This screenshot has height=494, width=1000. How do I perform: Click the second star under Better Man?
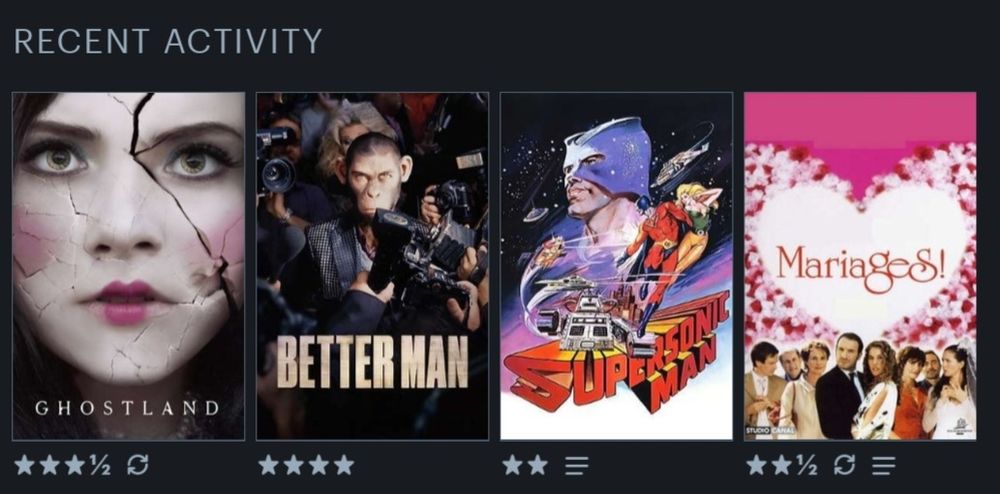pyautogui.click(x=293, y=465)
